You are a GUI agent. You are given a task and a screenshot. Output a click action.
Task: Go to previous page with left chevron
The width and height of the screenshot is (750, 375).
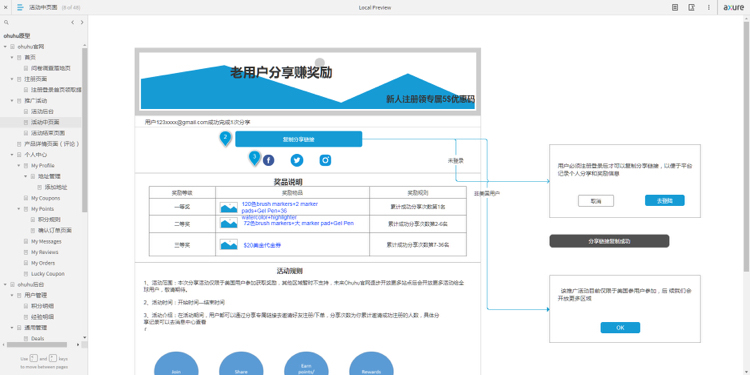coord(72,22)
